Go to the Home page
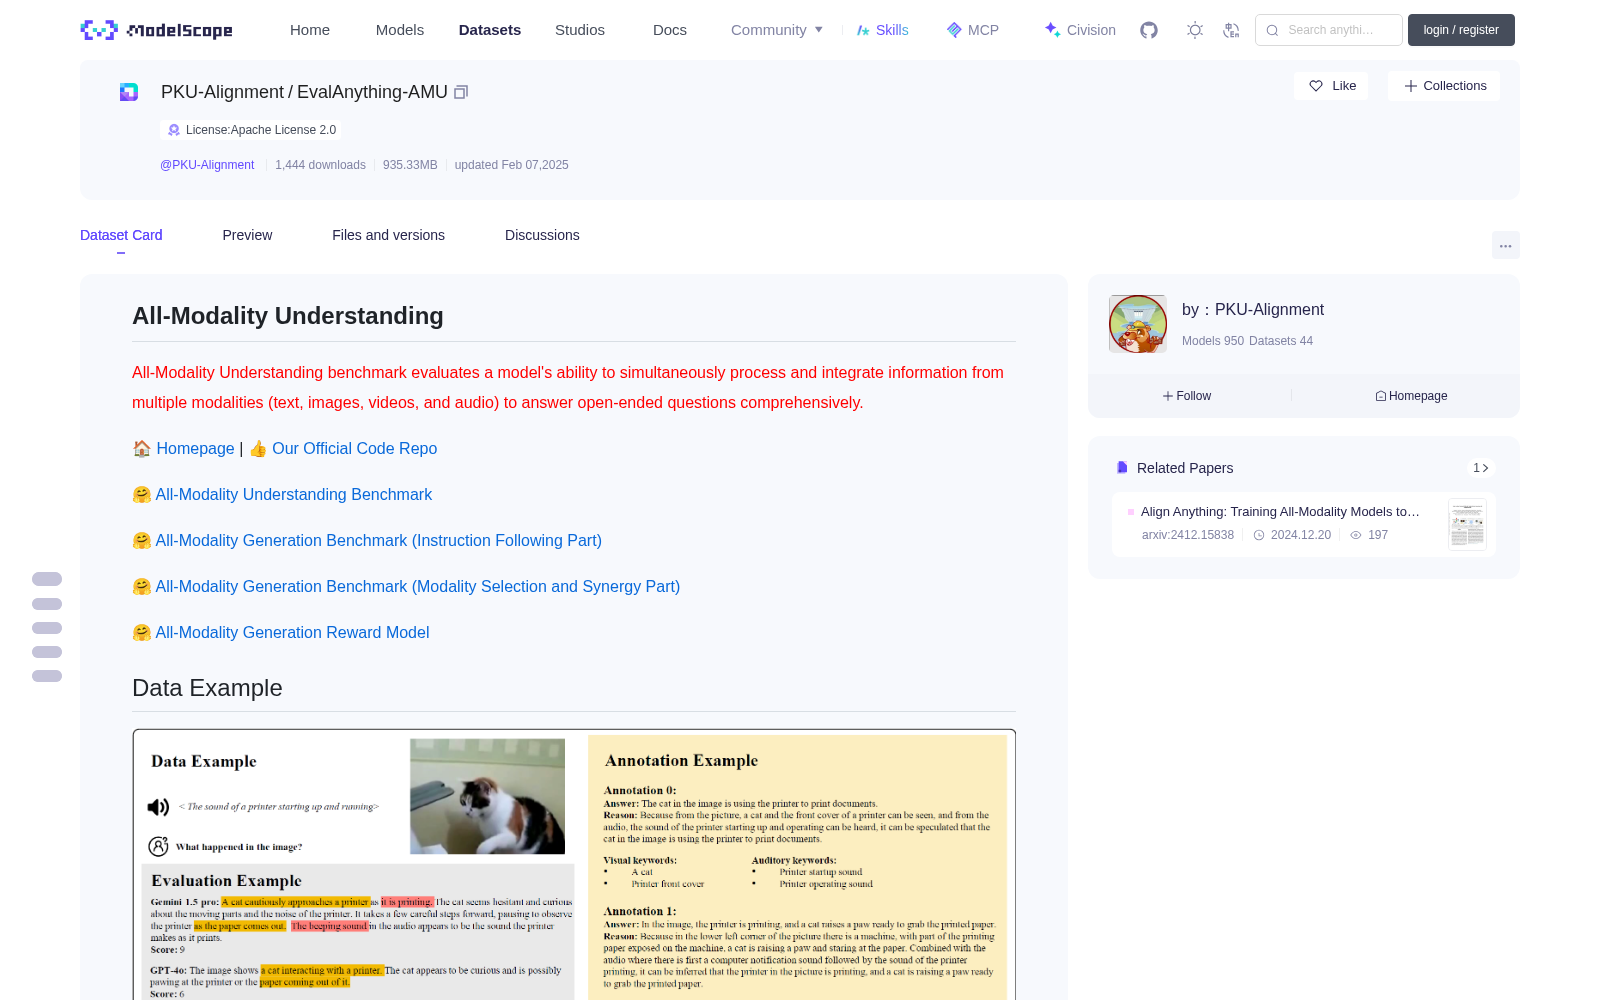1600x1000 pixels. (x=310, y=30)
